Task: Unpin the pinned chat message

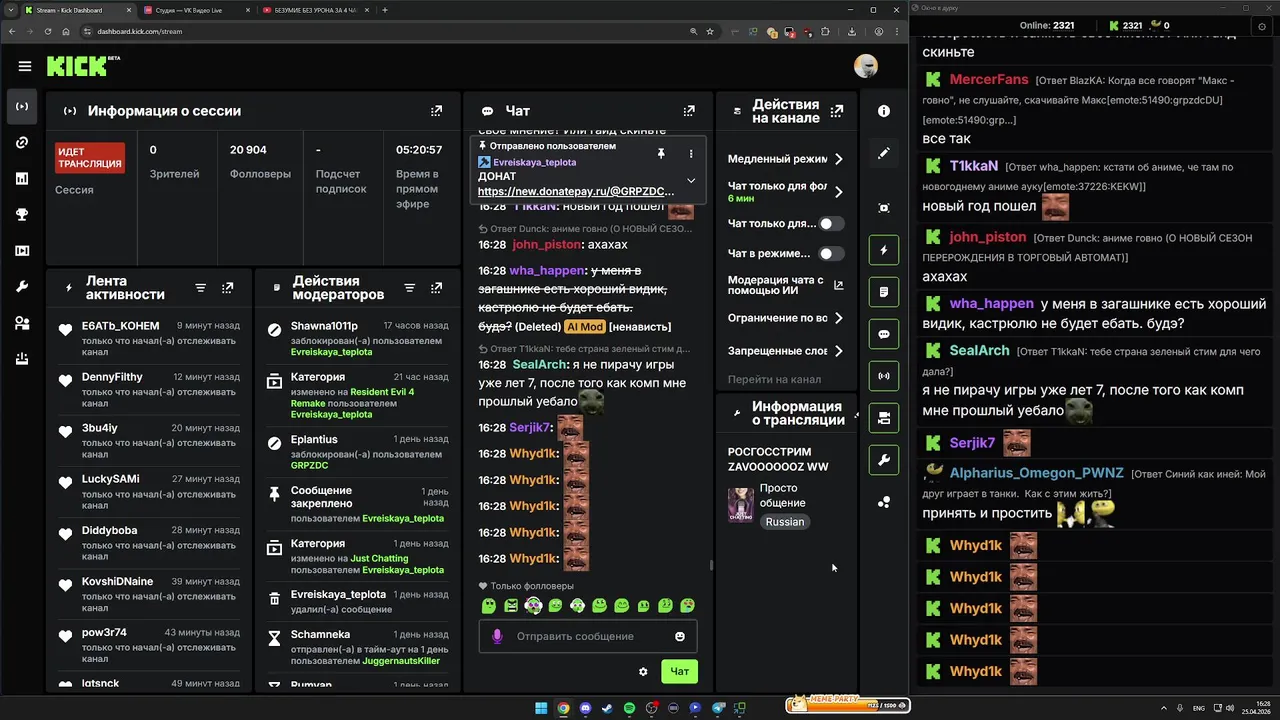Action: (x=661, y=153)
